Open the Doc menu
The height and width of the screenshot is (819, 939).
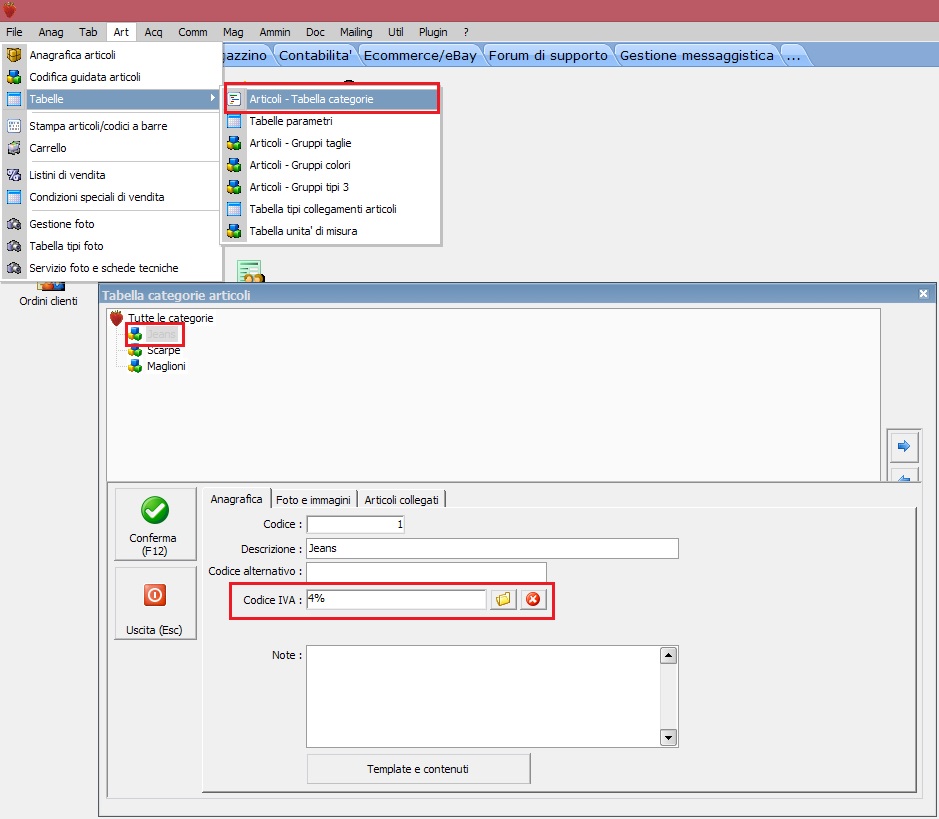(315, 32)
